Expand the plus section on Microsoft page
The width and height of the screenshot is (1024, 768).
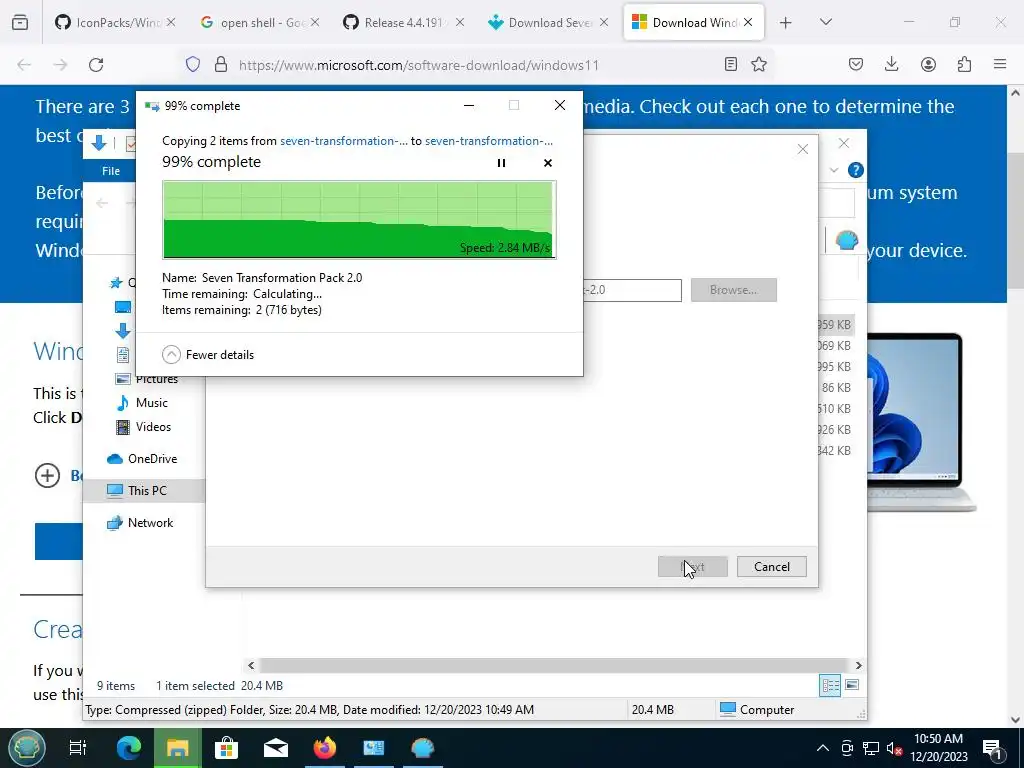coord(47,475)
